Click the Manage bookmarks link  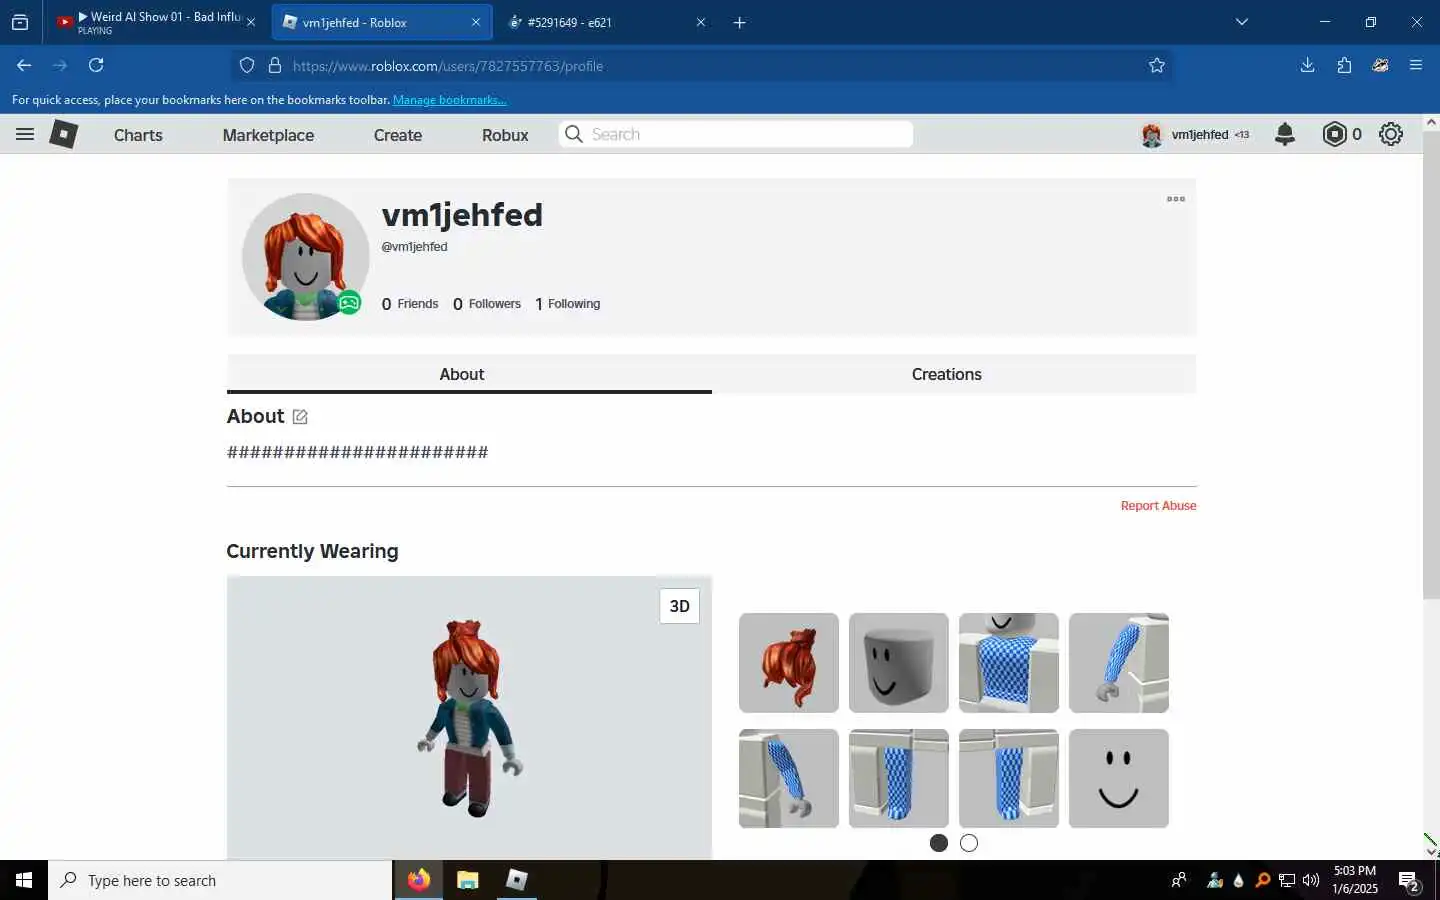click(x=450, y=100)
